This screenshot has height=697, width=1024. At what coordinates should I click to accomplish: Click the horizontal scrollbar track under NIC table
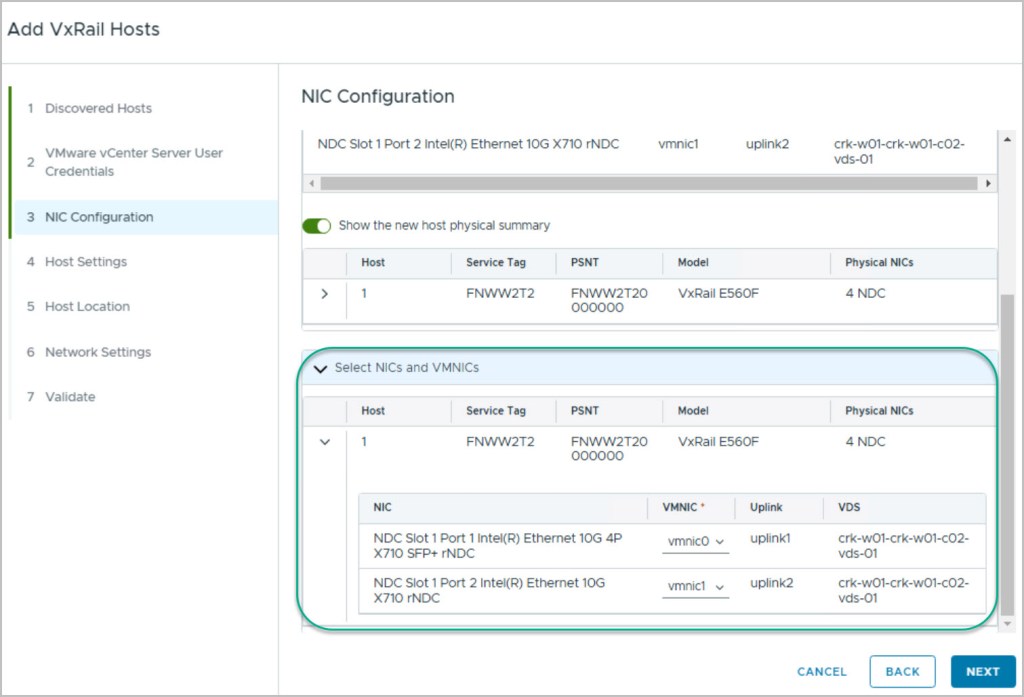[650, 184]
